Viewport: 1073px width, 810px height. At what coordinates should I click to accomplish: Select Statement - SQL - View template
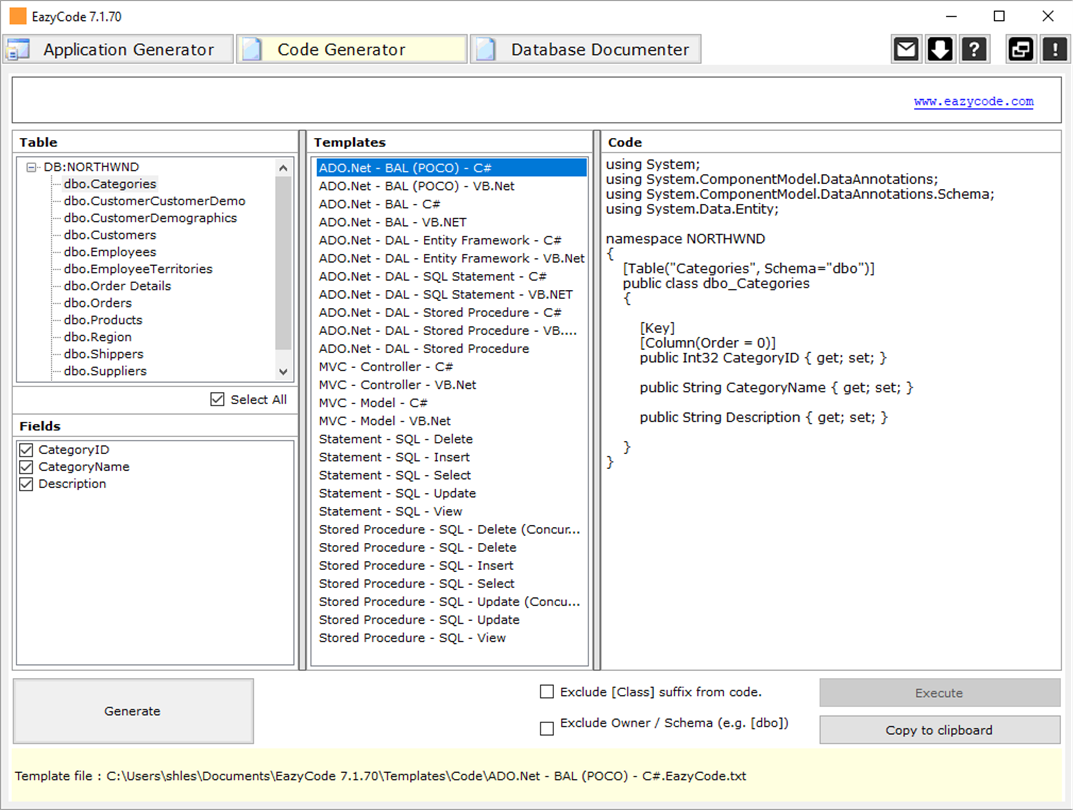(x=452, y=511)
